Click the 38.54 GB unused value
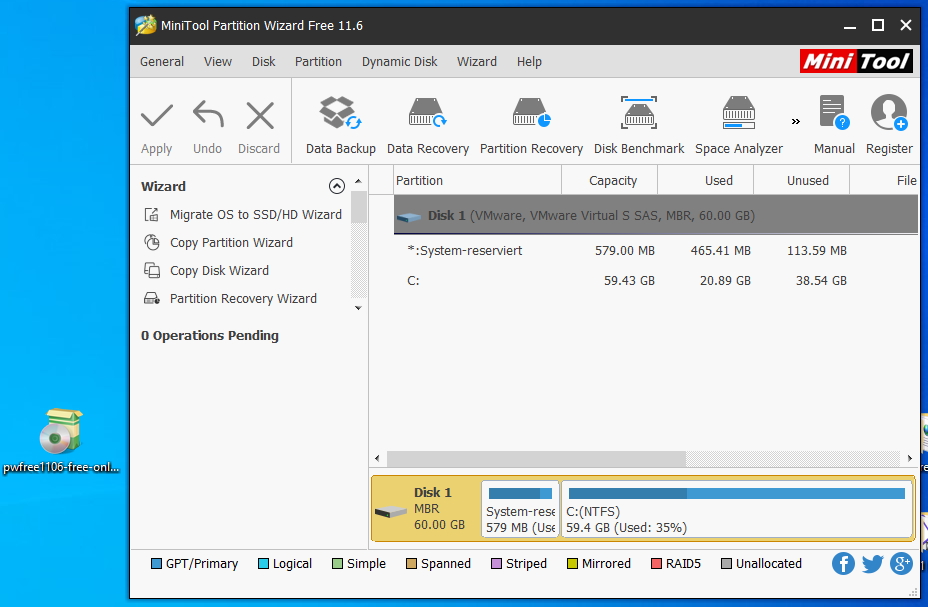This screenshot has height=607, width=928. pos(821,280)
